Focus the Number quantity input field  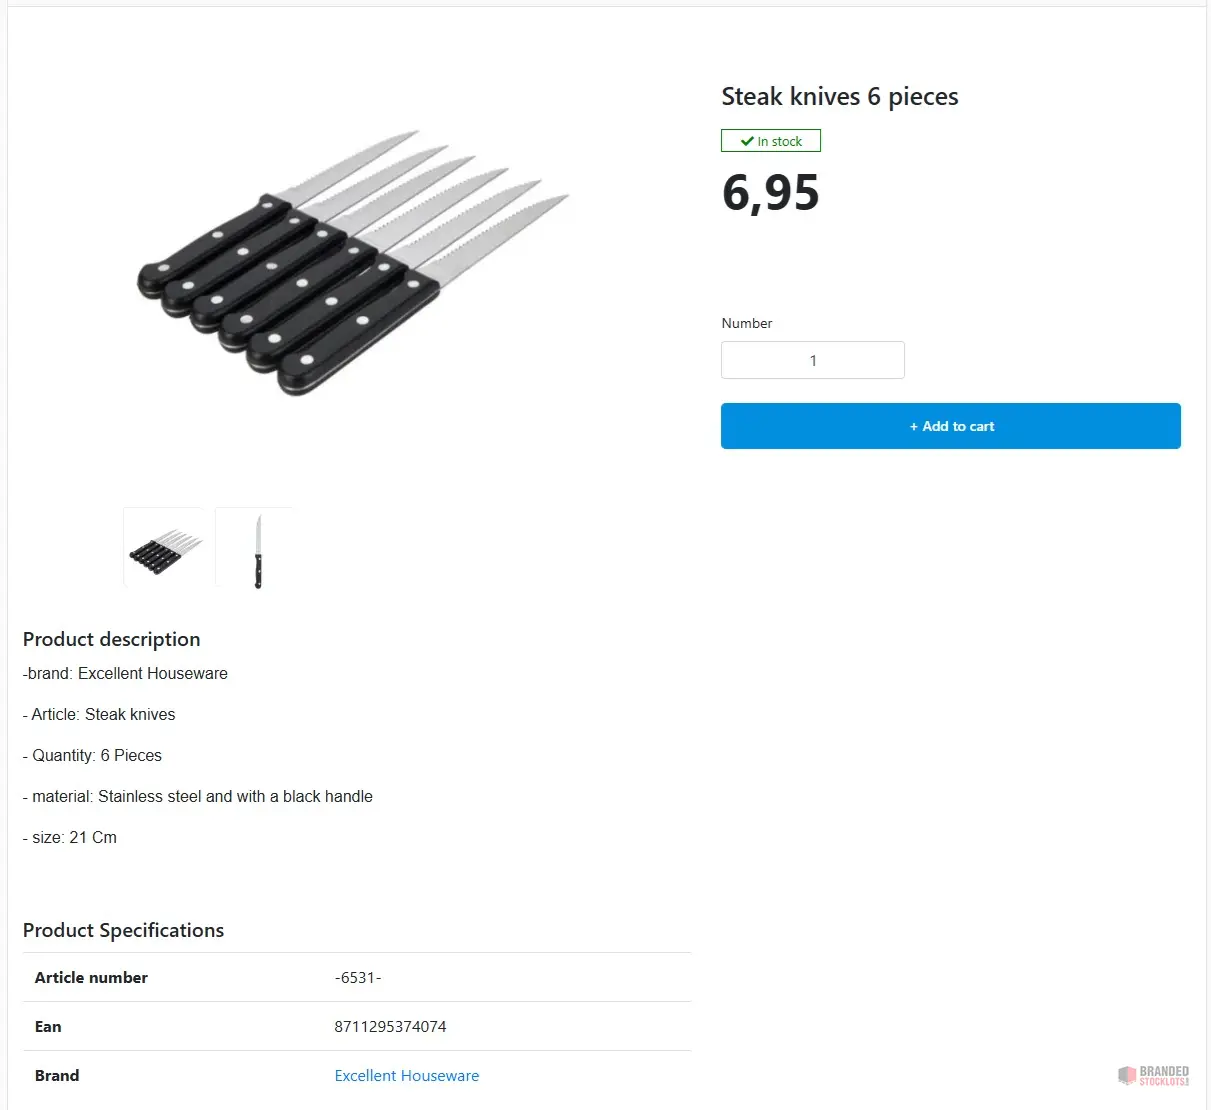pyautogui.click(x=812, y=360)
